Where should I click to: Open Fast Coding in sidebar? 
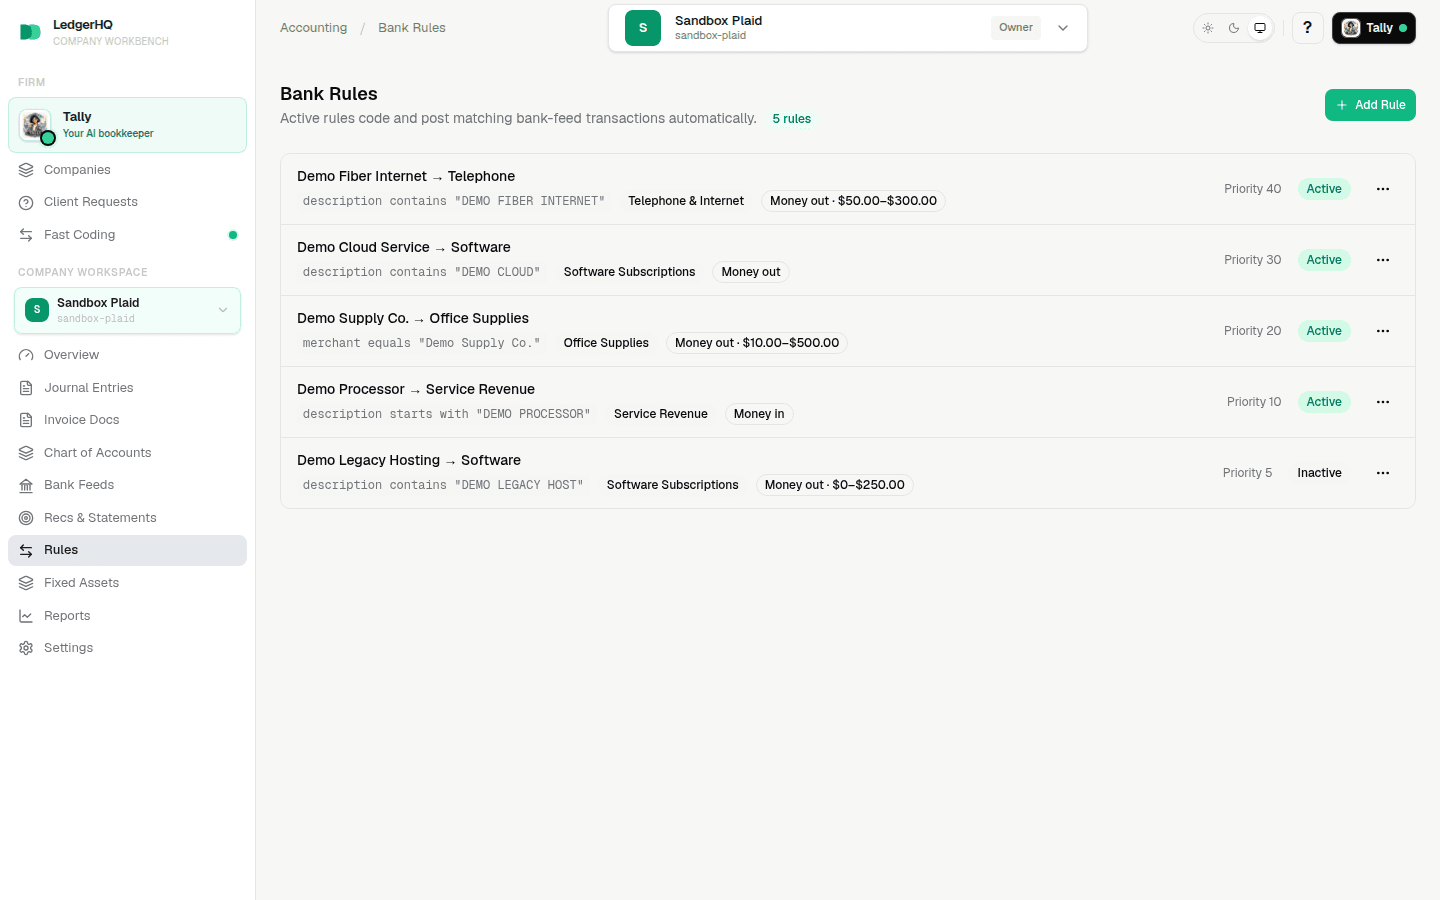click(127, 235)
